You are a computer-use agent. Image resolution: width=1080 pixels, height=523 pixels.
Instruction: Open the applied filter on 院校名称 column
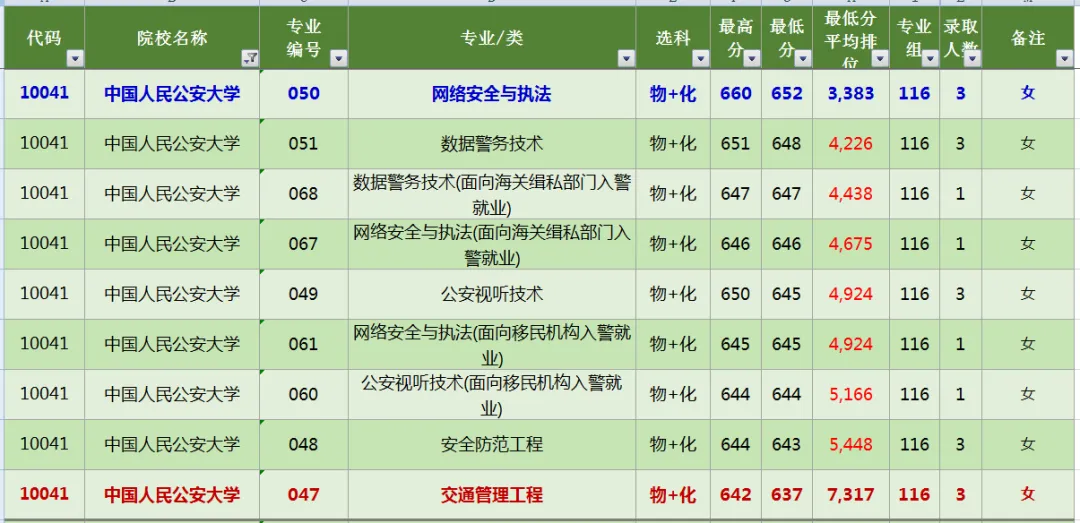coord(250,59)
